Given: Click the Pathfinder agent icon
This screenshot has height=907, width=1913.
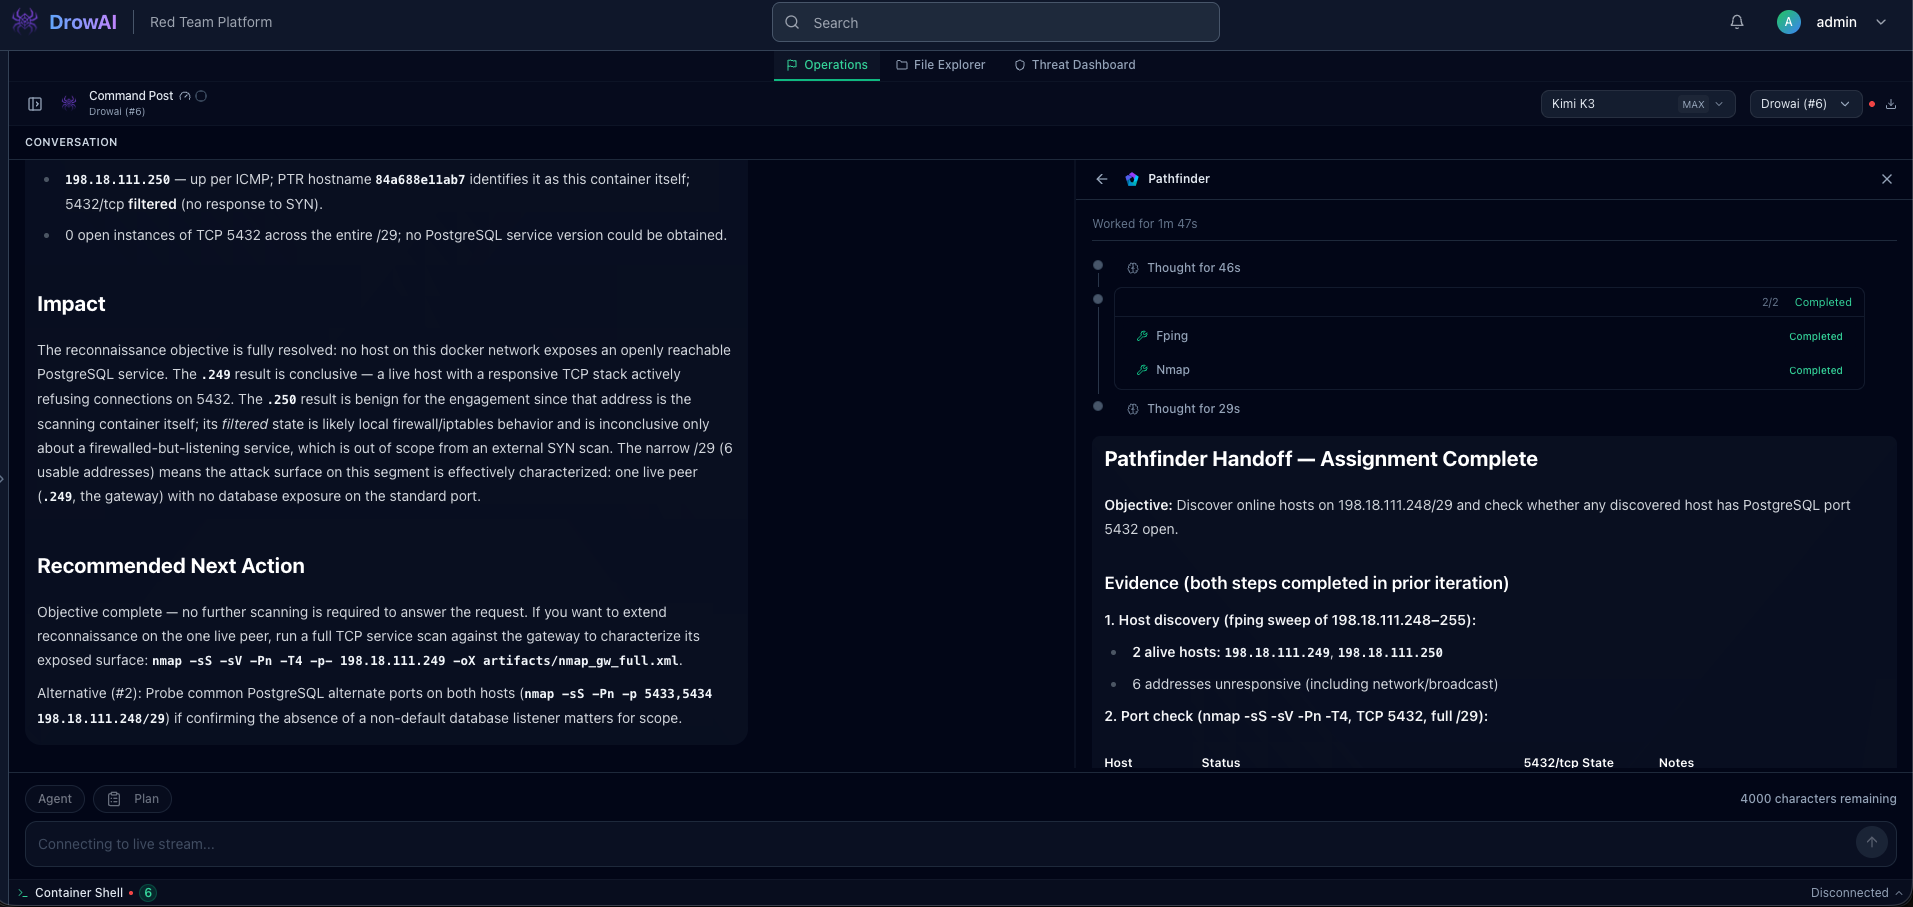Looking at the screenshot, I should click(1132, 179).
